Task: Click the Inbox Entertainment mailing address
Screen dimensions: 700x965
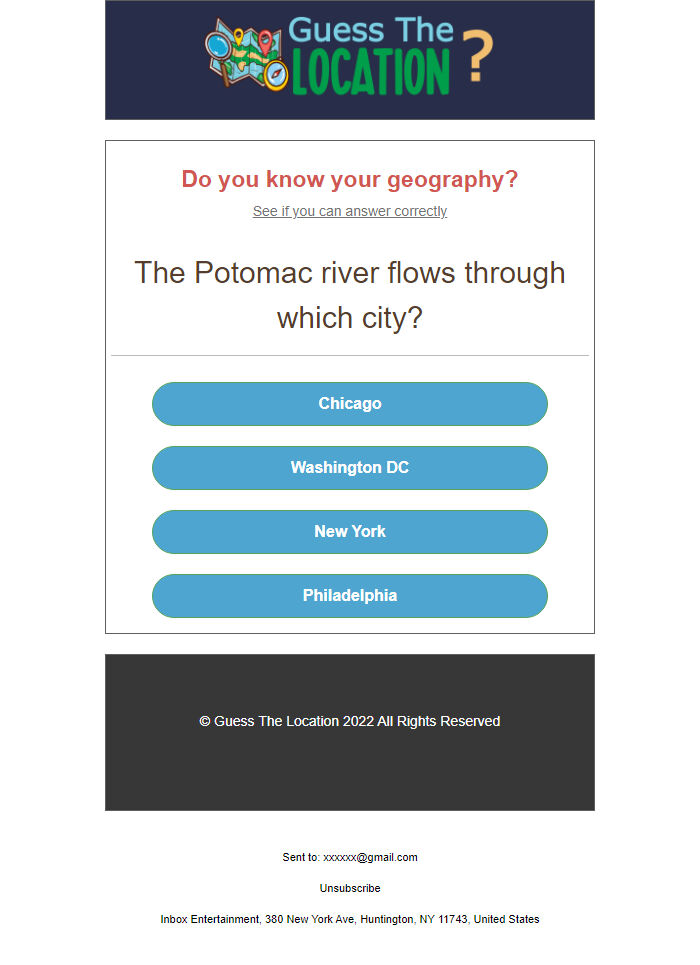Action: [350, 919]
